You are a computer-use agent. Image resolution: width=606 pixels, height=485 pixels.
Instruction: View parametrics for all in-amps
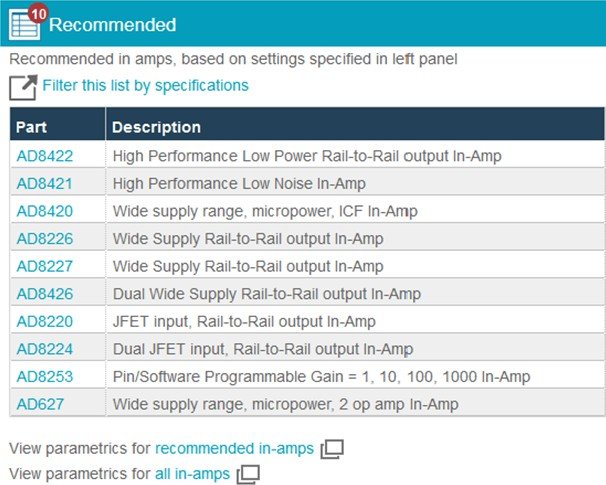192,474
